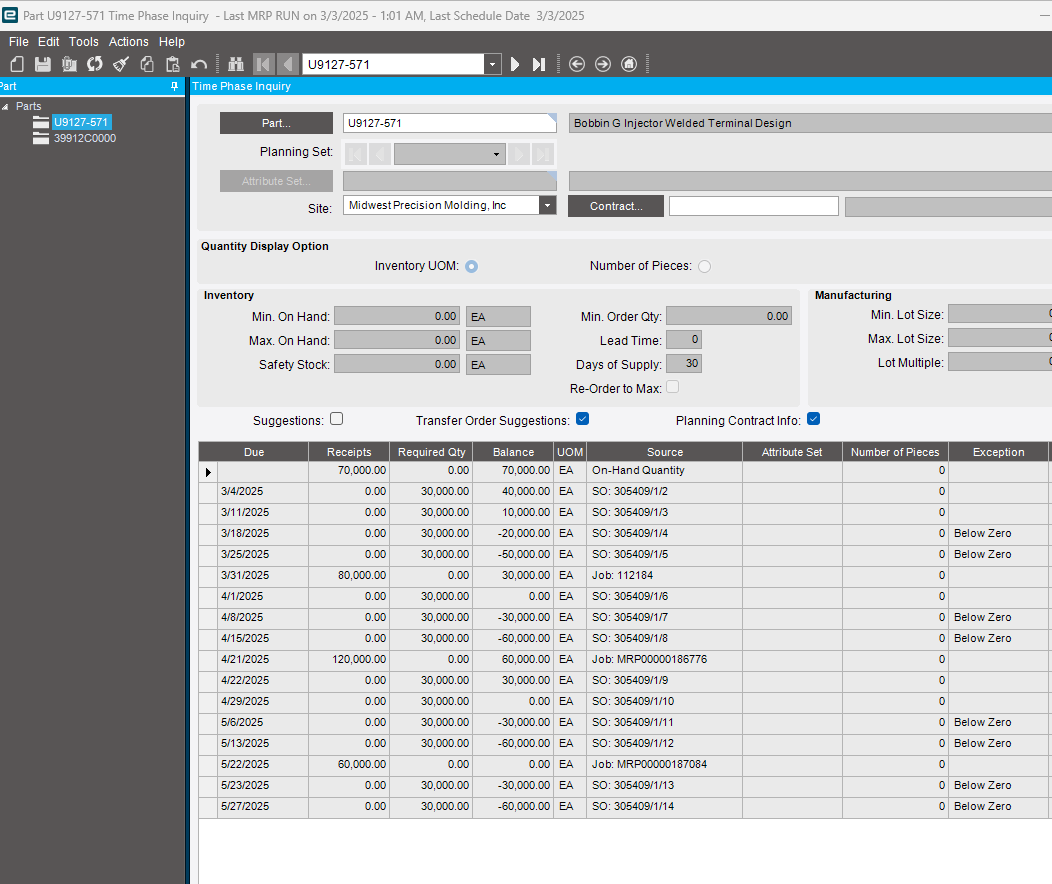Select the 39912C0000 part tree icon

[x=41, y=138]
